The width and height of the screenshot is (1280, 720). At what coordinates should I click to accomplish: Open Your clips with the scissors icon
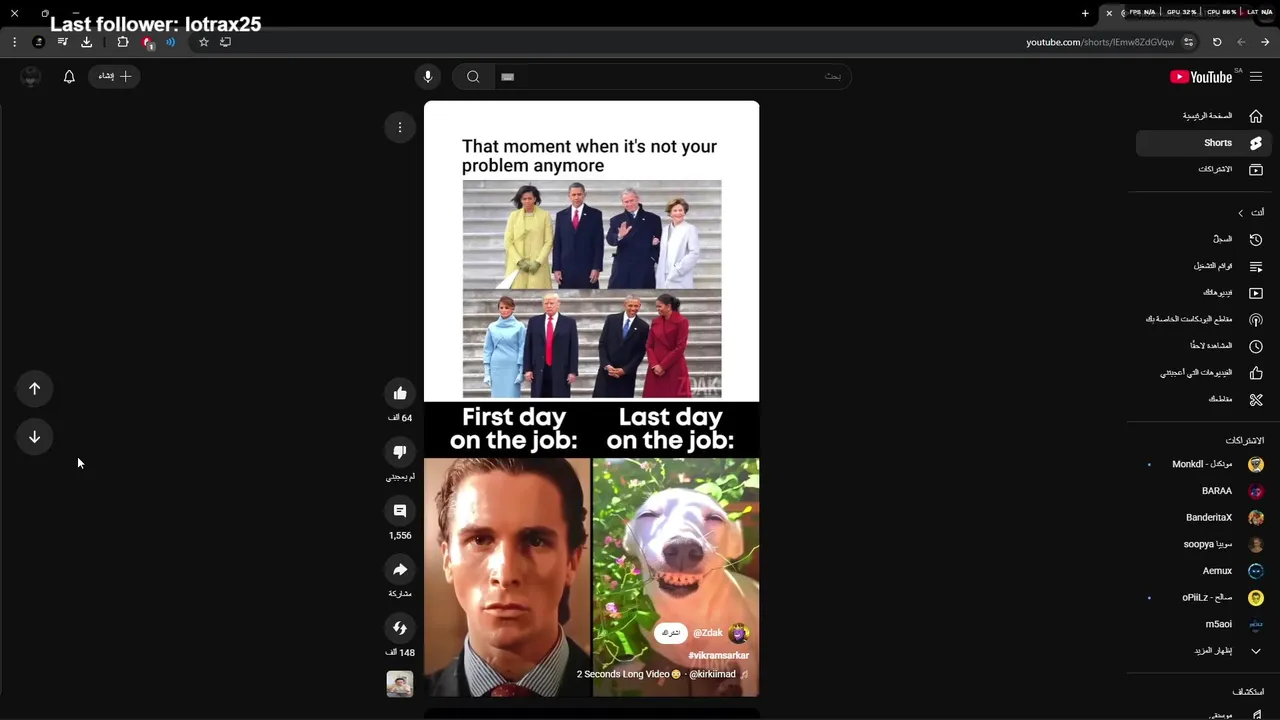1204,399
